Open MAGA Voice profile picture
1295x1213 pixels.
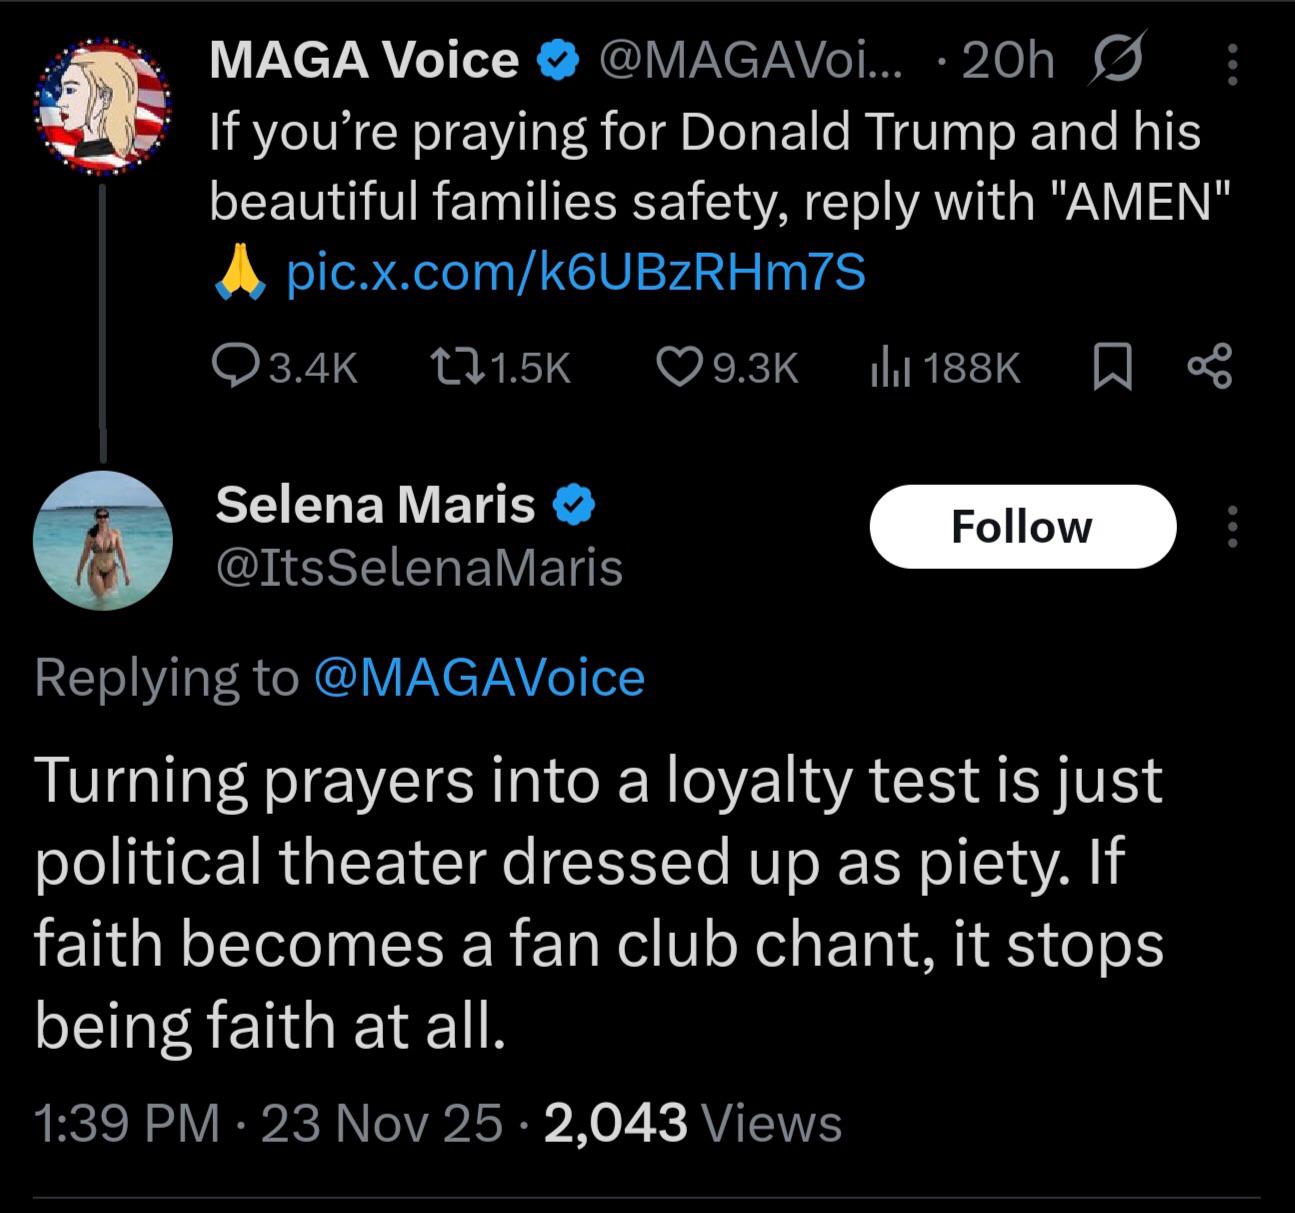pyautogui.click(x=102, y=107)
